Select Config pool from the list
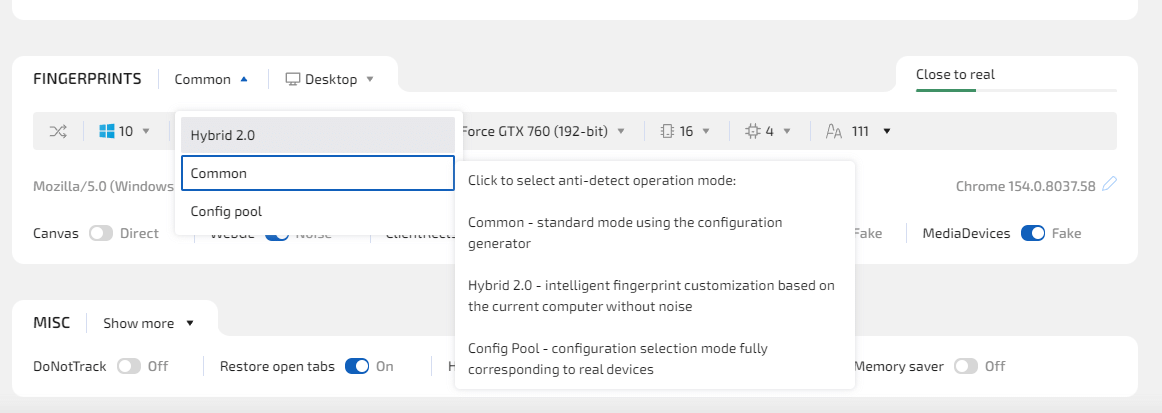This screenshot has width=1162, height=413. tap(318, 211)
